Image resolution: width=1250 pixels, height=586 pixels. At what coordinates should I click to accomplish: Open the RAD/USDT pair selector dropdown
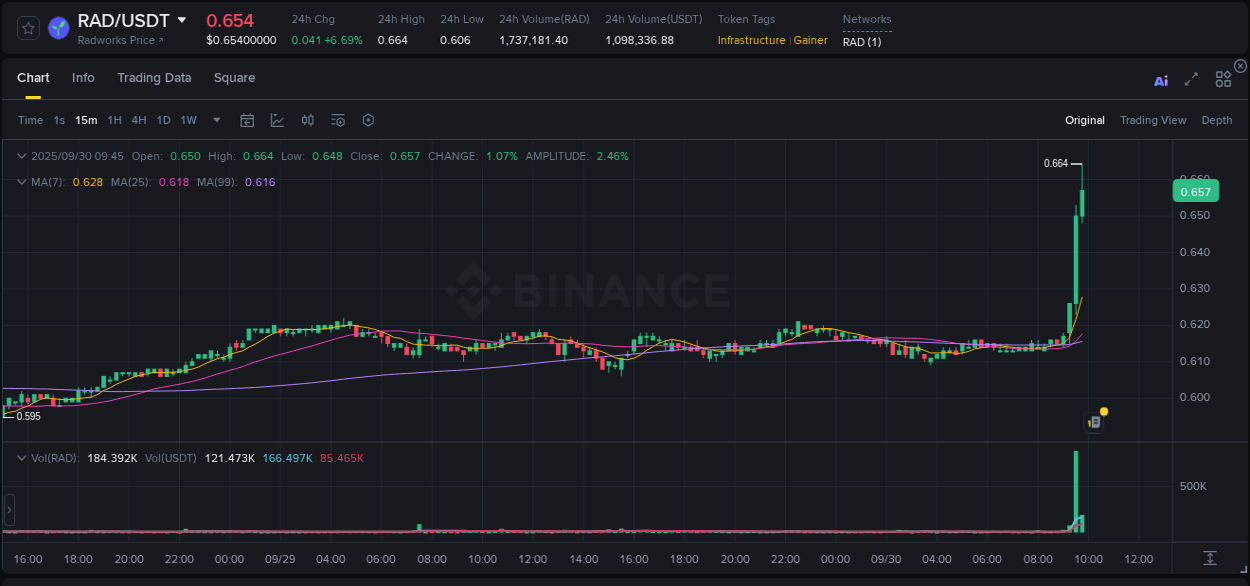tap(180, 19)
